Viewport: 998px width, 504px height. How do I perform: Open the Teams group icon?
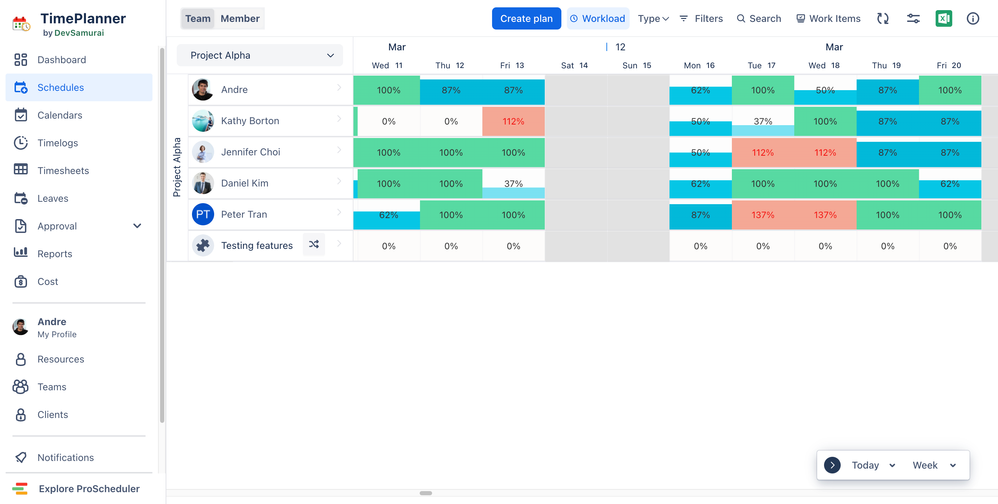tap(20, 387)
